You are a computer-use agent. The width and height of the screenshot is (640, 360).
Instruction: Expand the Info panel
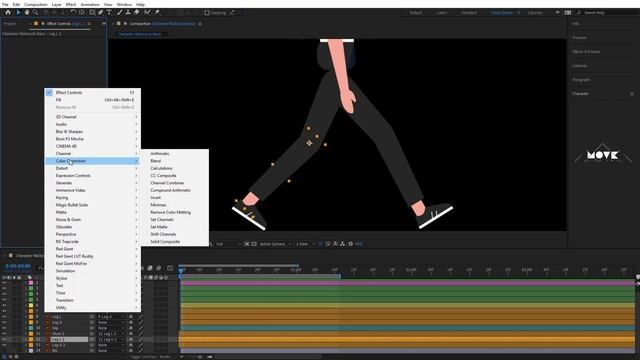[x=576, y=24]
